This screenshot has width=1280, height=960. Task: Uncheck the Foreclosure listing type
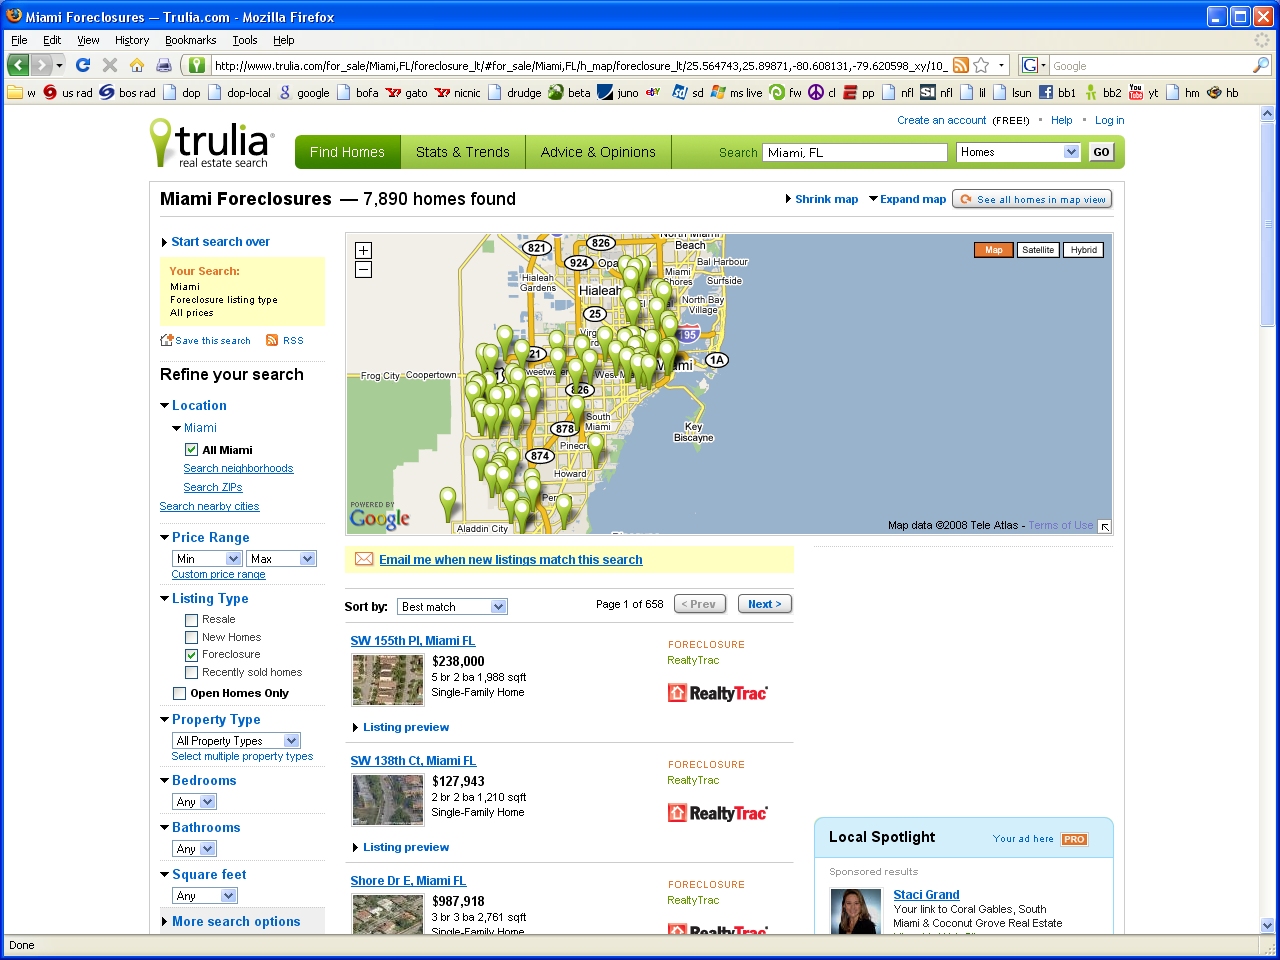191,655
